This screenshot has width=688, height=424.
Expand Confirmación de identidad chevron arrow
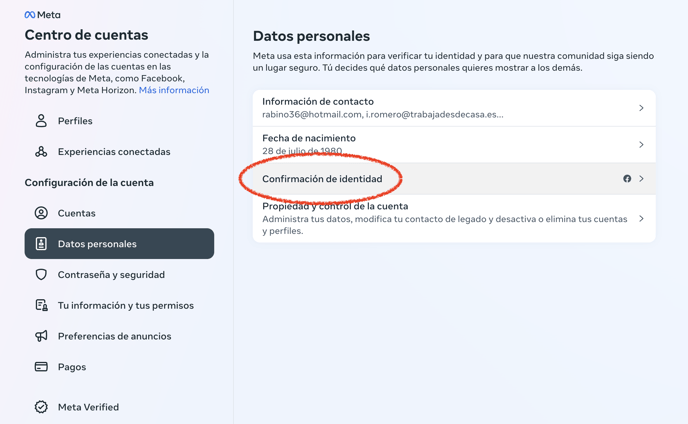[x=641, y=179]
